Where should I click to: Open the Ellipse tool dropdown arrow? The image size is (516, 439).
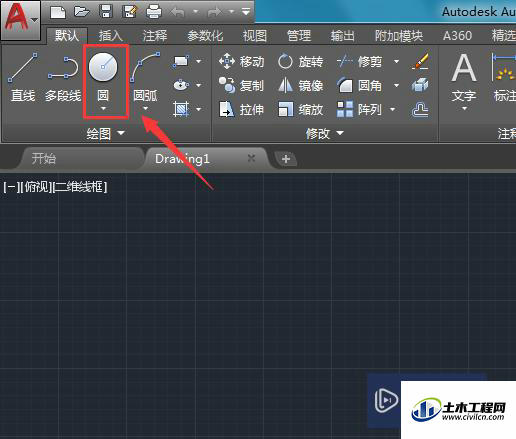199,85
